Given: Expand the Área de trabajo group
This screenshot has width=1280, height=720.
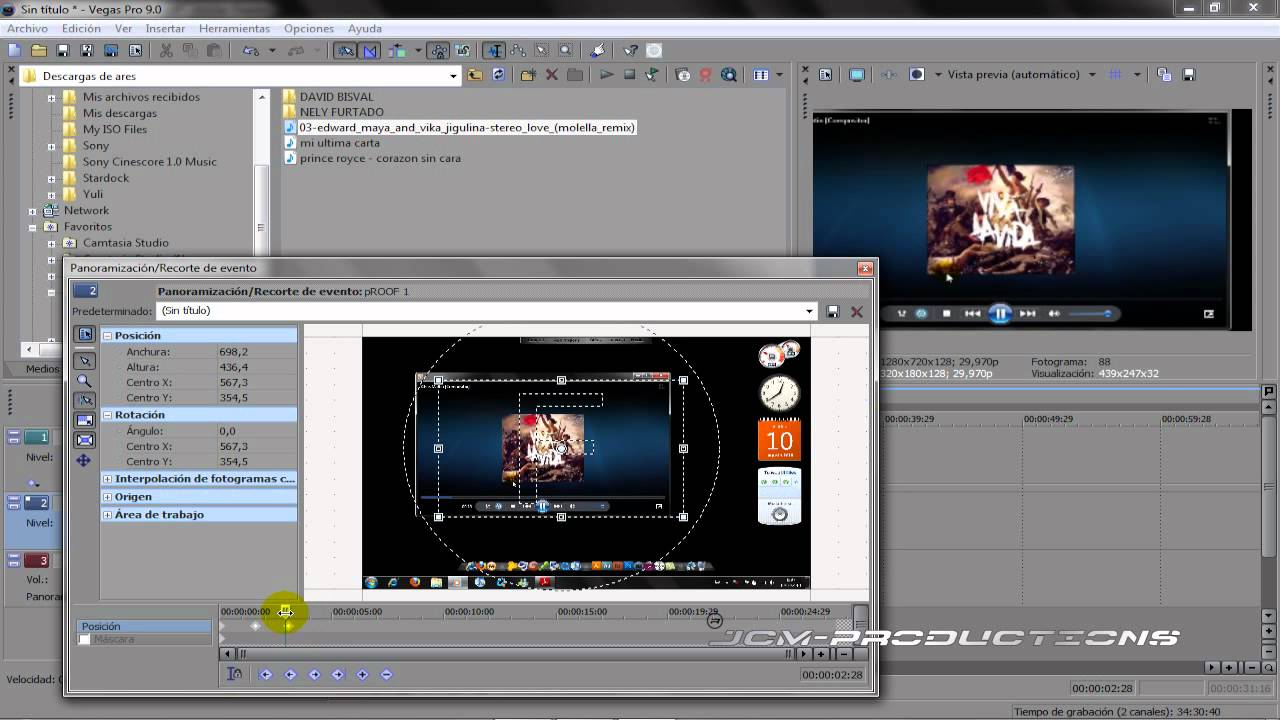Looking at the screenshot, I should pyautogui.click(x=107, y=515).
